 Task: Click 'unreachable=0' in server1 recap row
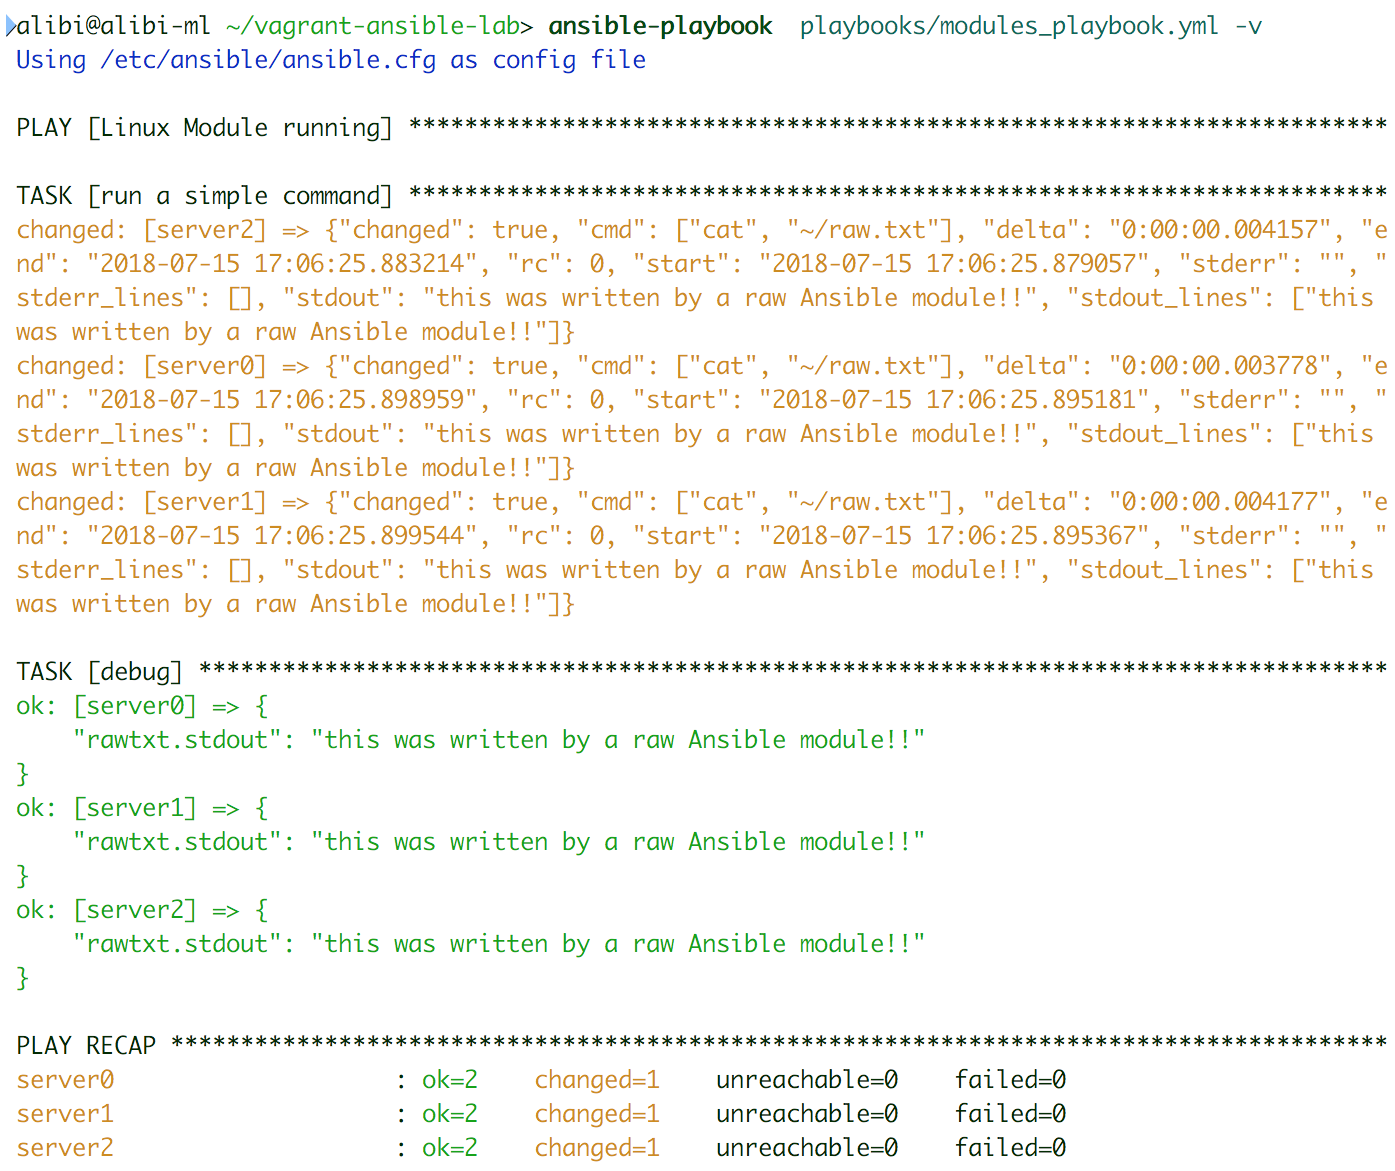pyautogui.click(x=807, y=1114)
